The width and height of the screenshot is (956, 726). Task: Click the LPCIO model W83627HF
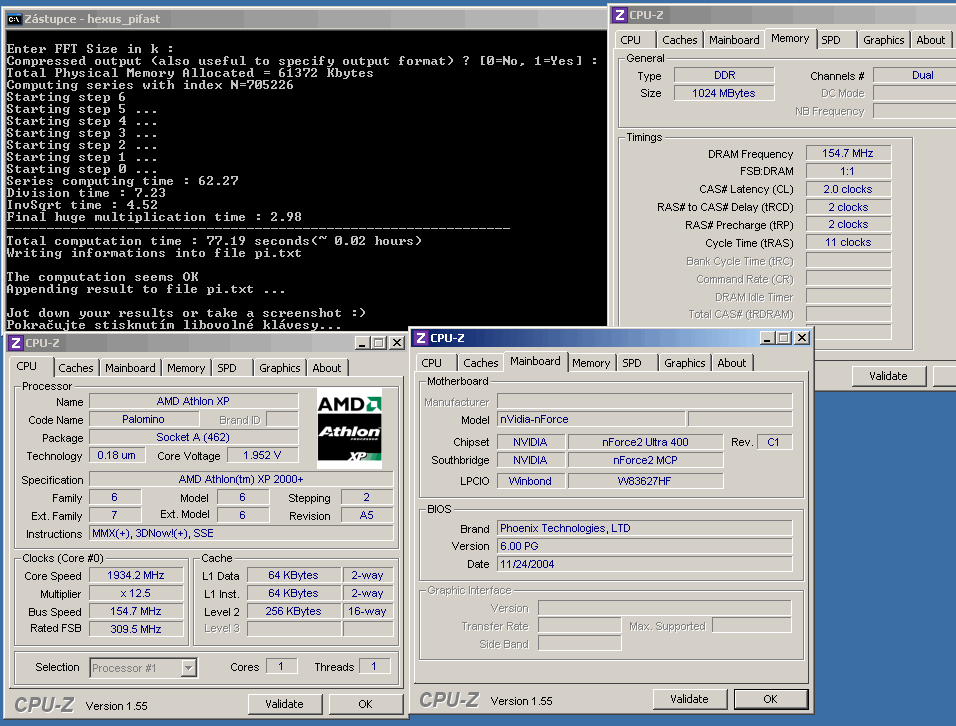(x=645, y=481)
